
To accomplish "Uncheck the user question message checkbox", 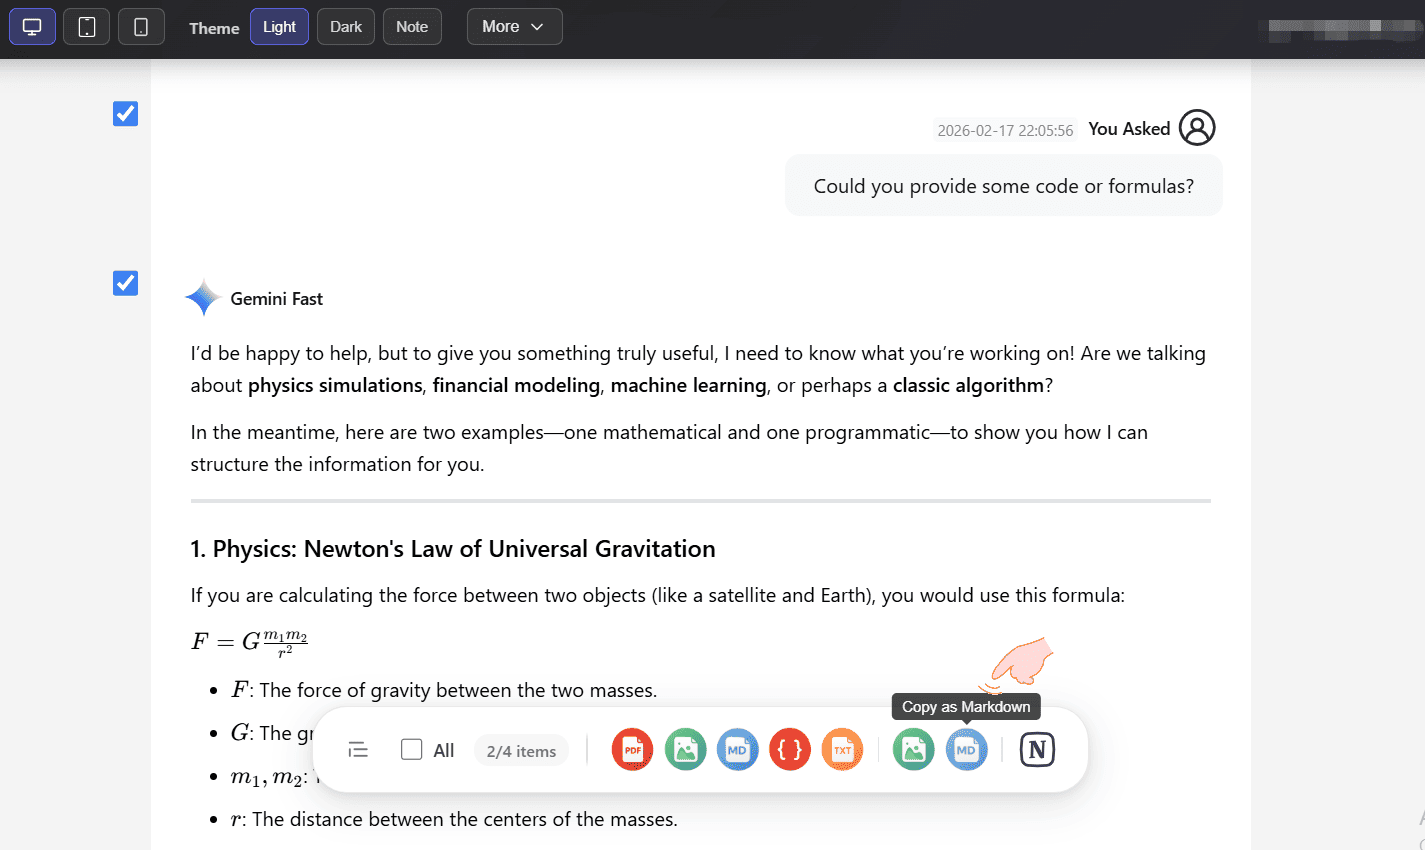I will (x=125, y=113).
